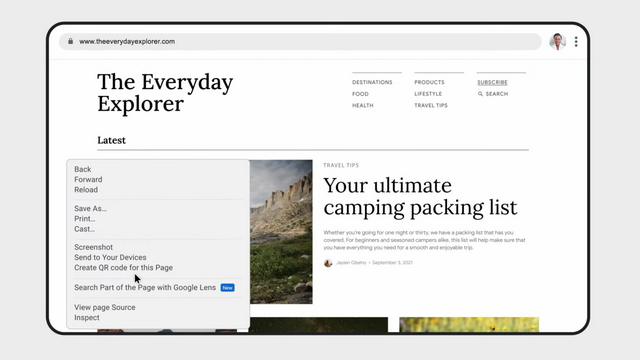Open the Food navigation link

360,94
